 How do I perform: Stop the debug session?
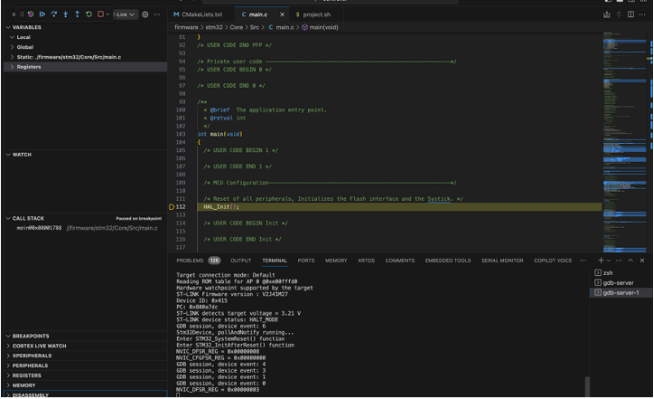[101, 14]
